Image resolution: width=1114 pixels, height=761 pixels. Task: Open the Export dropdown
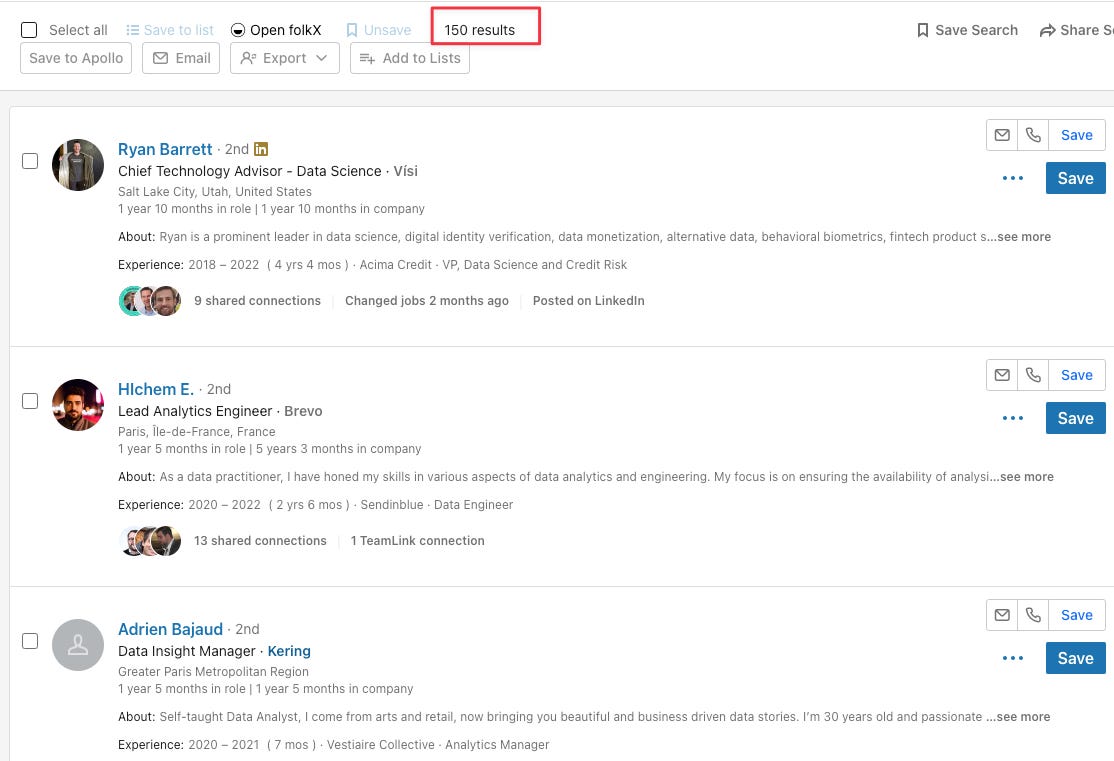point(285,58)
